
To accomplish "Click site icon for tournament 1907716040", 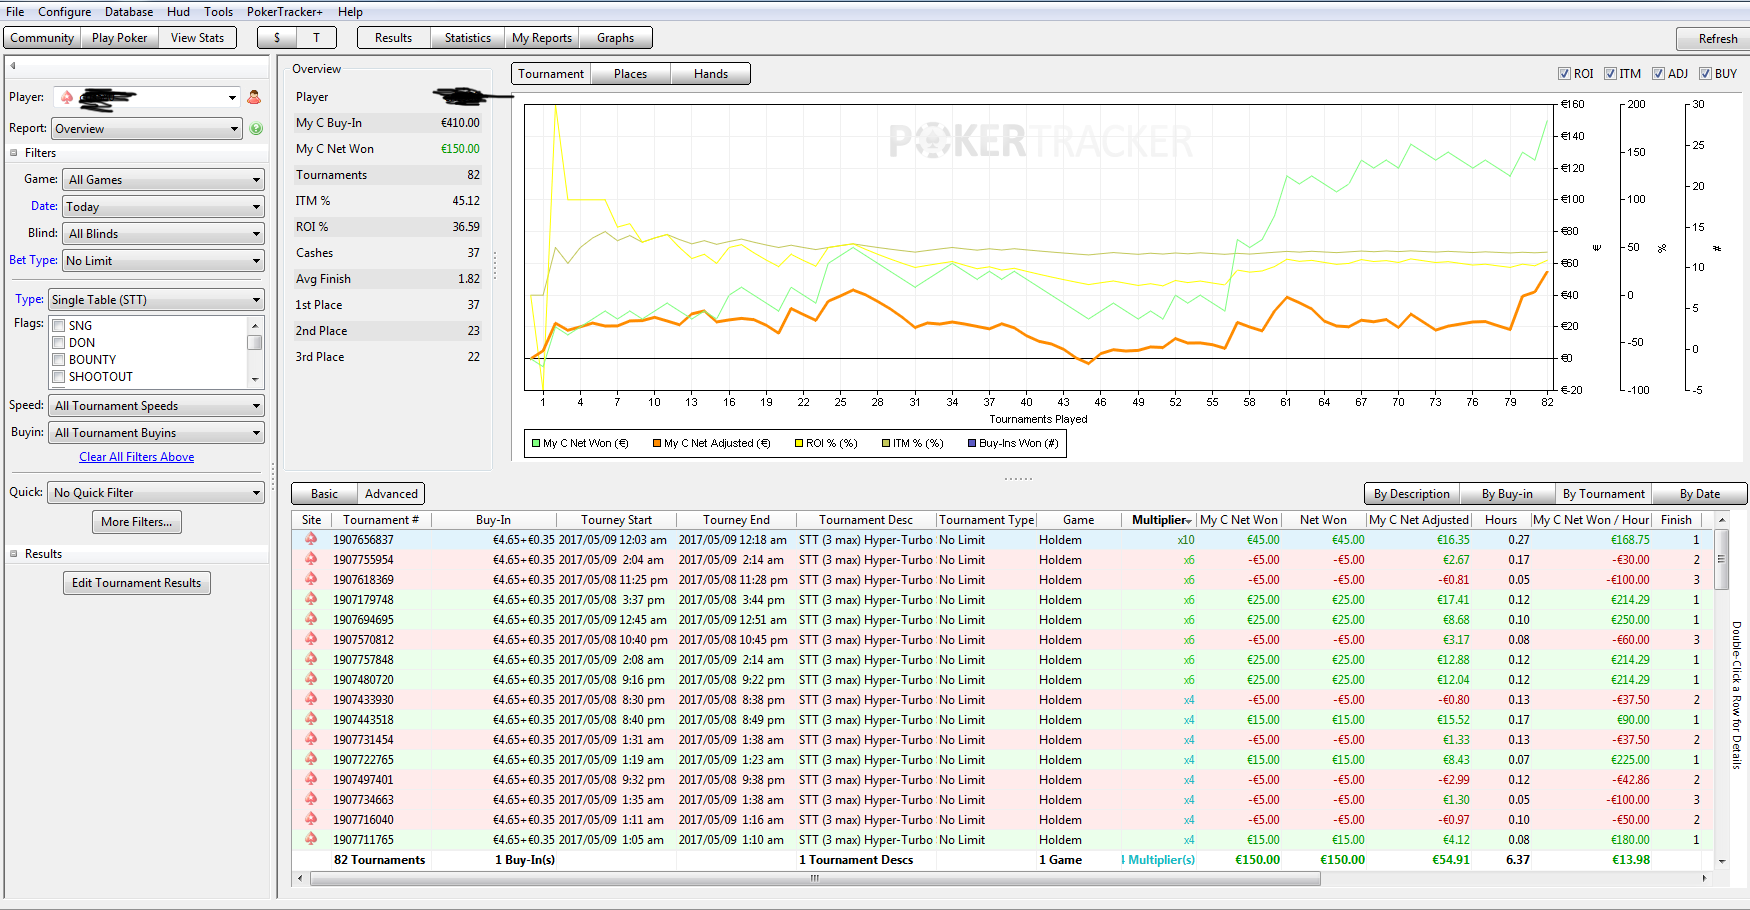I will (311, 819).
